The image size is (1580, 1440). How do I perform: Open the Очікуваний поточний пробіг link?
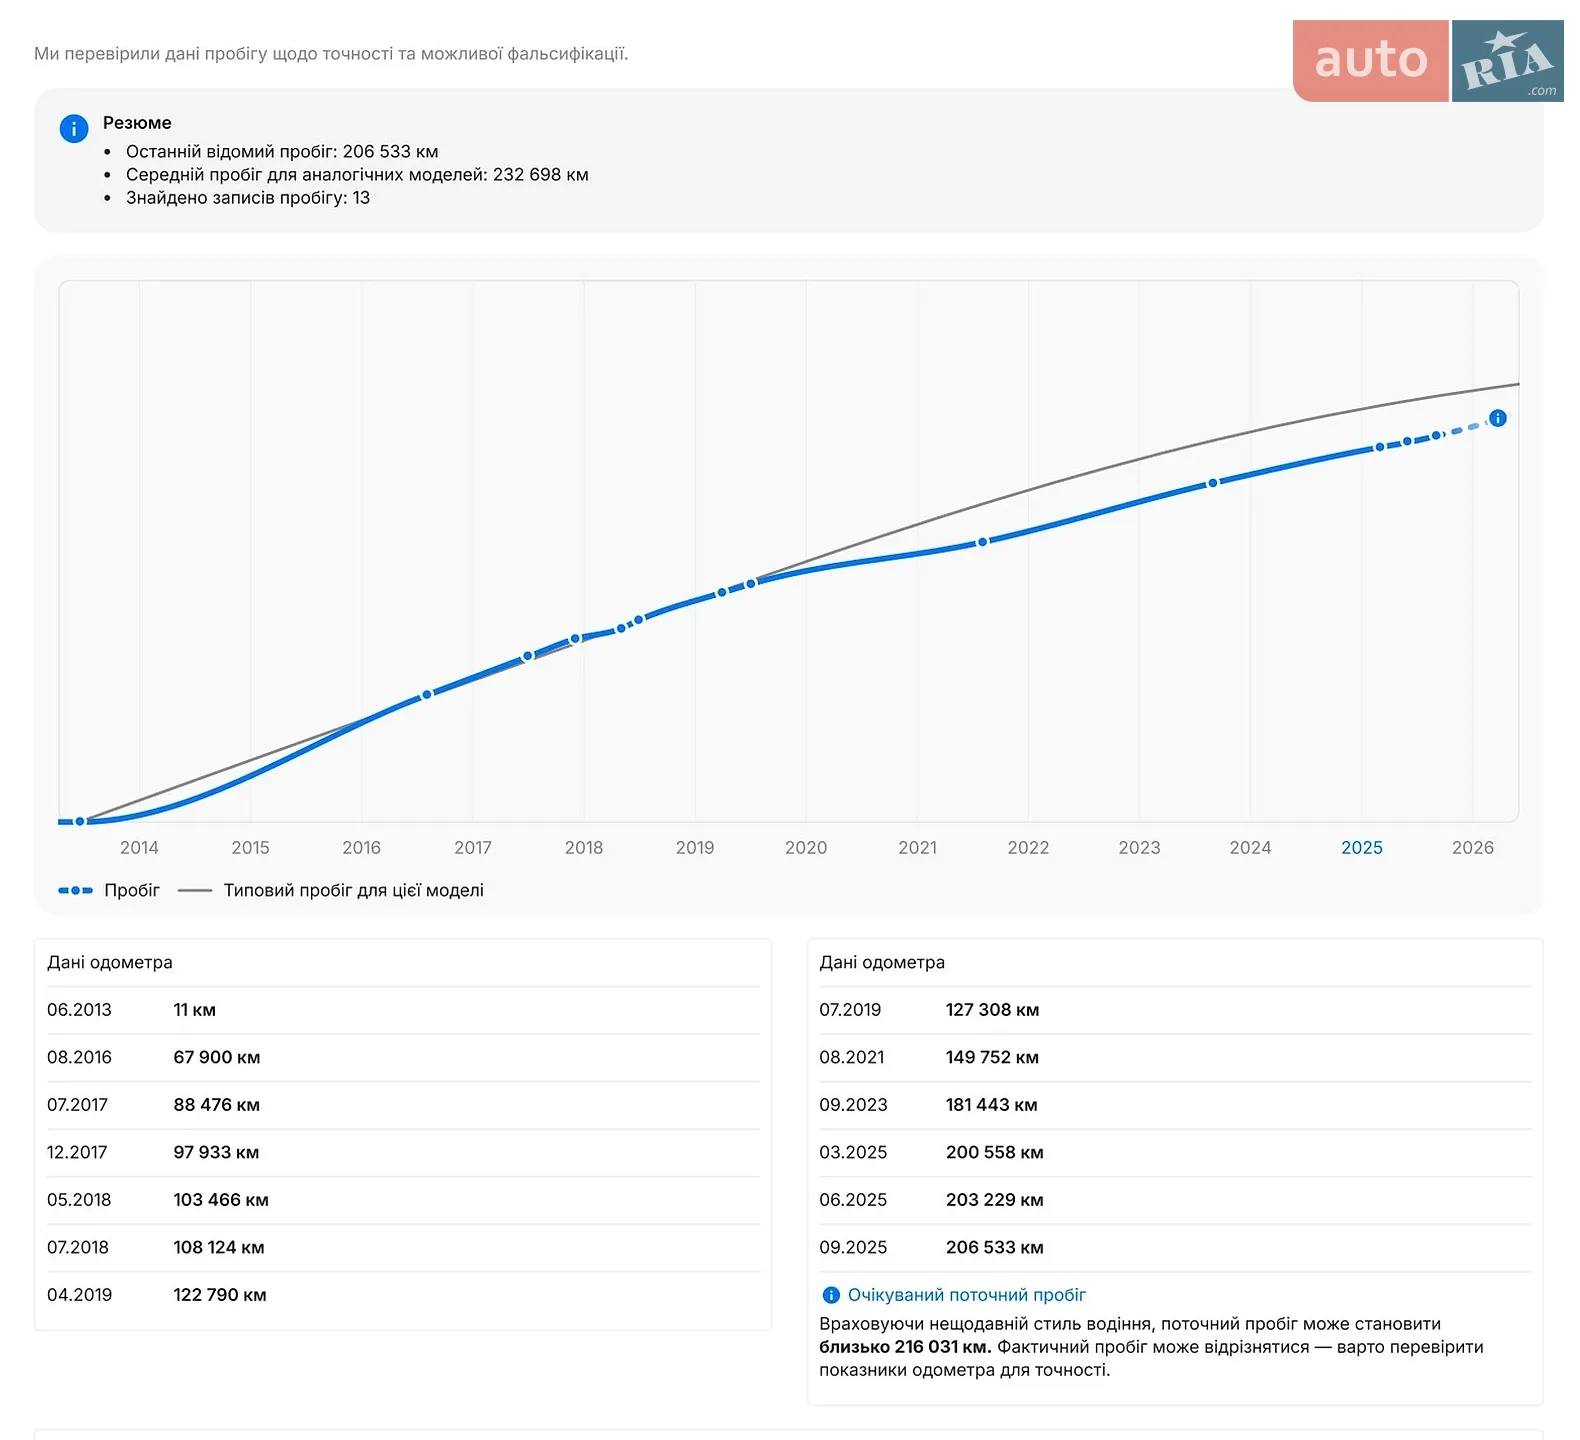[966, 1295]
